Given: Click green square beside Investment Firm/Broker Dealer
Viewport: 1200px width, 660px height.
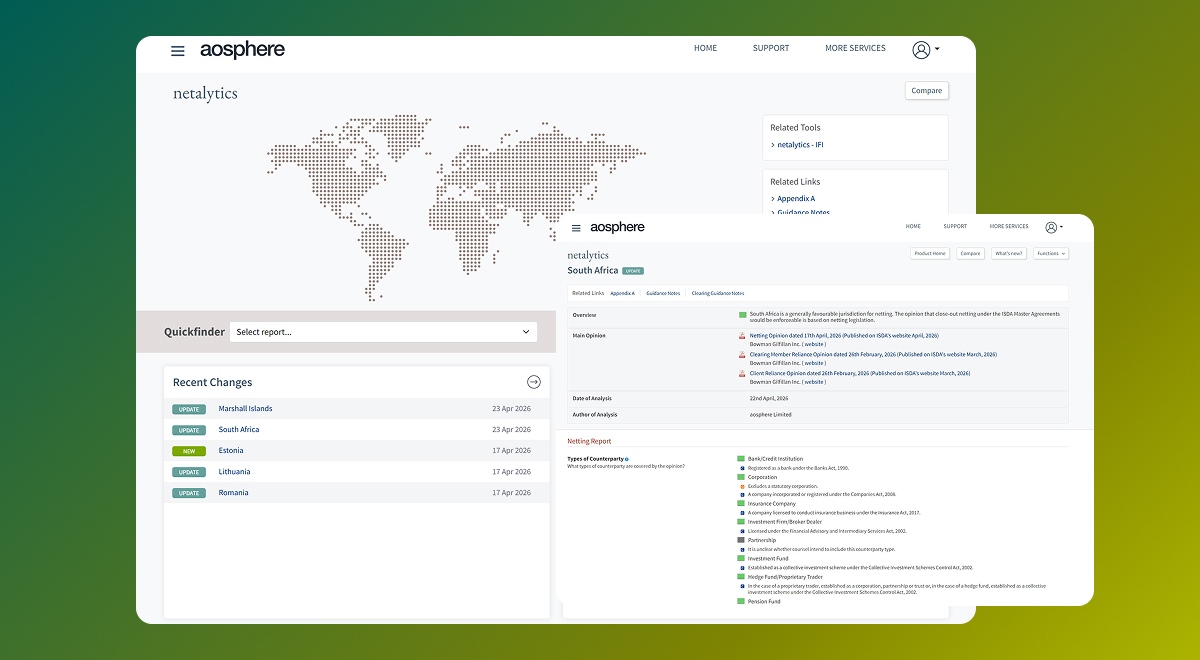Looking at the screenshot, I should [741, 522].
